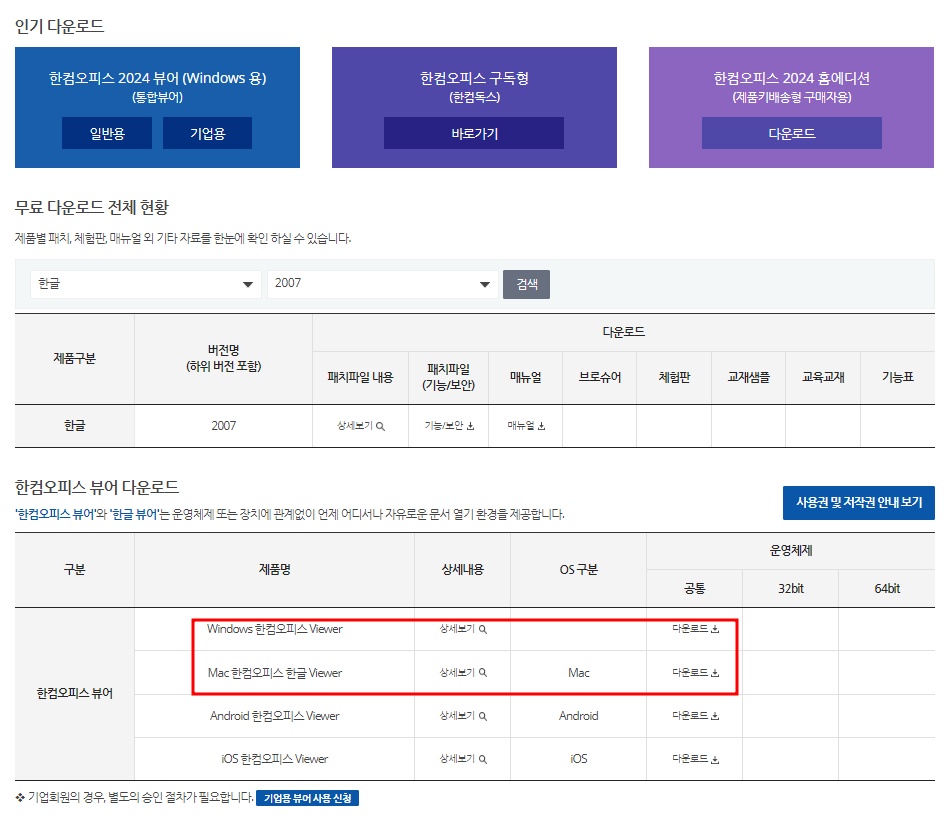950x818 pixels.
Task: Click the 교육교재 column header
Action: [x=823, y=377]
